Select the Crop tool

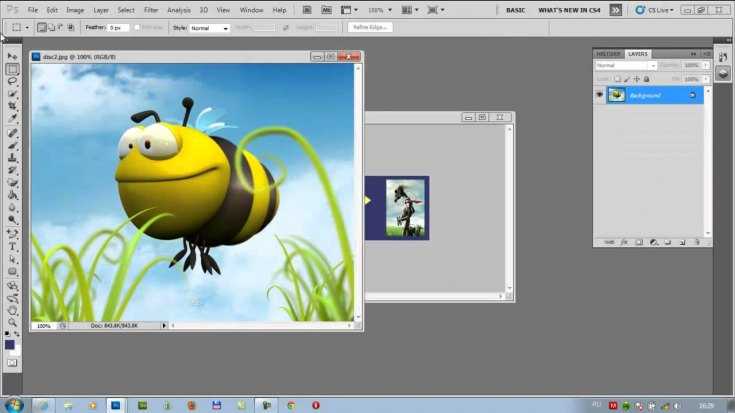12,106
